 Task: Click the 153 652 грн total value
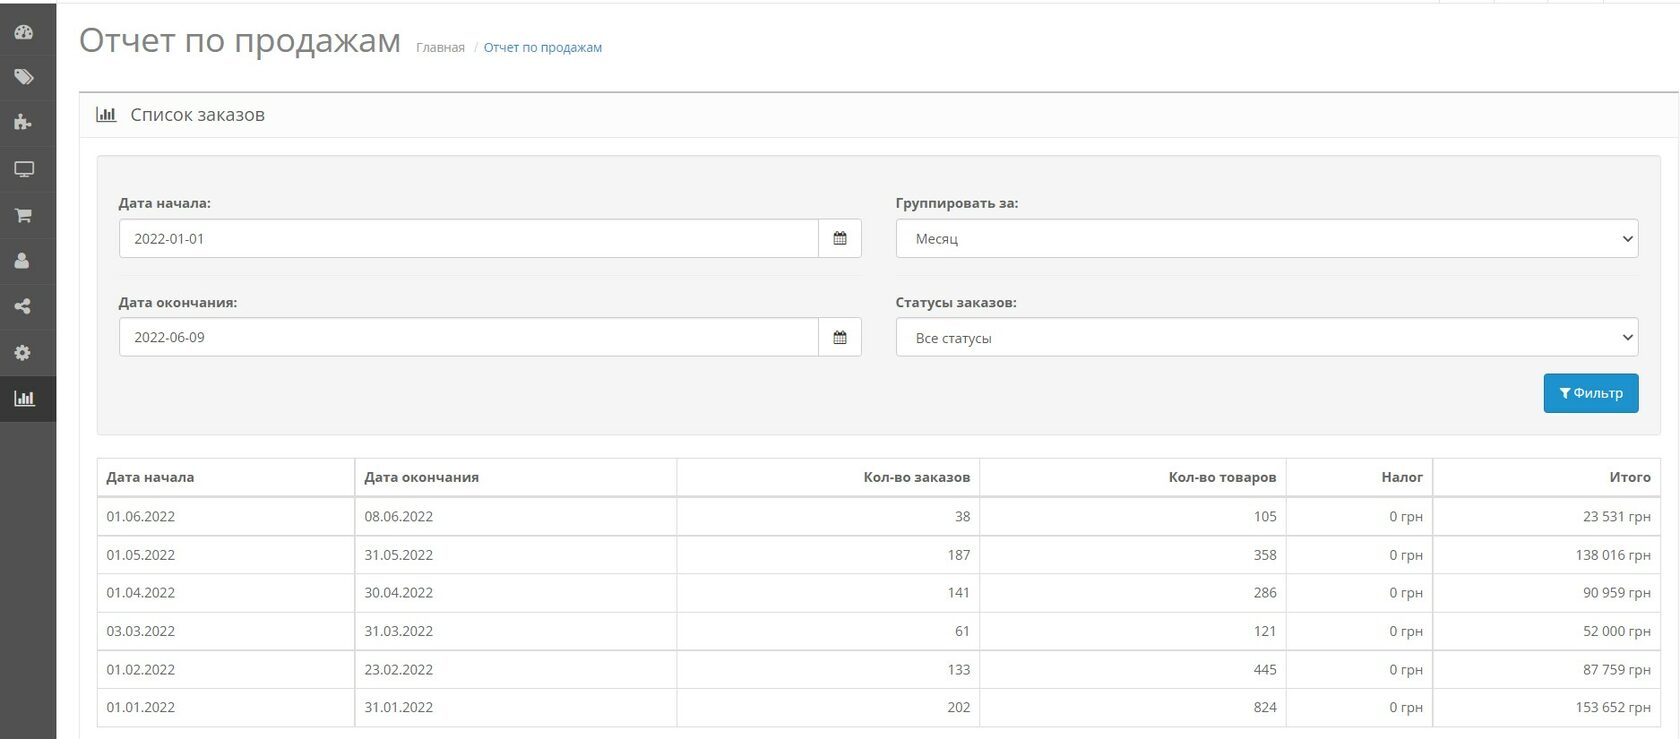(x=1613, y=707)
